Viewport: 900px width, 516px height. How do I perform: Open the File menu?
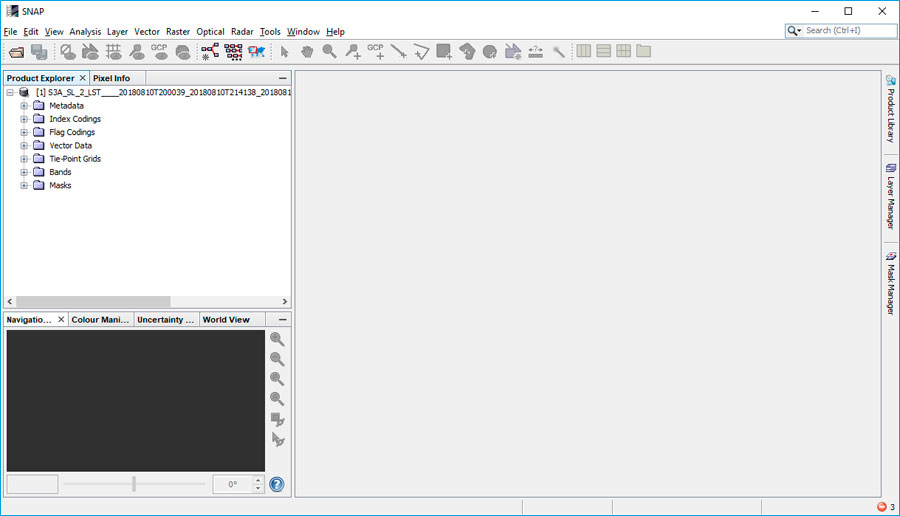tap(10, 32)
